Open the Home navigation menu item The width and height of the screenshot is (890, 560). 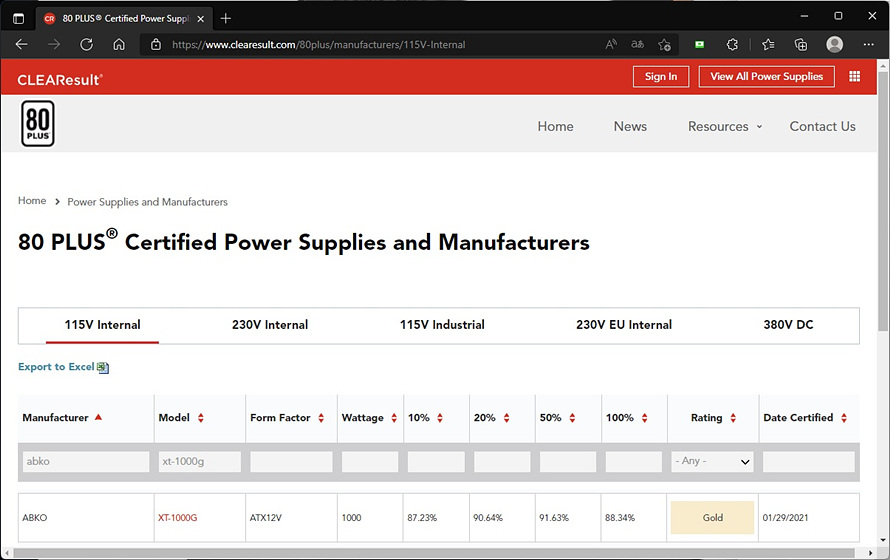(555, 127)
